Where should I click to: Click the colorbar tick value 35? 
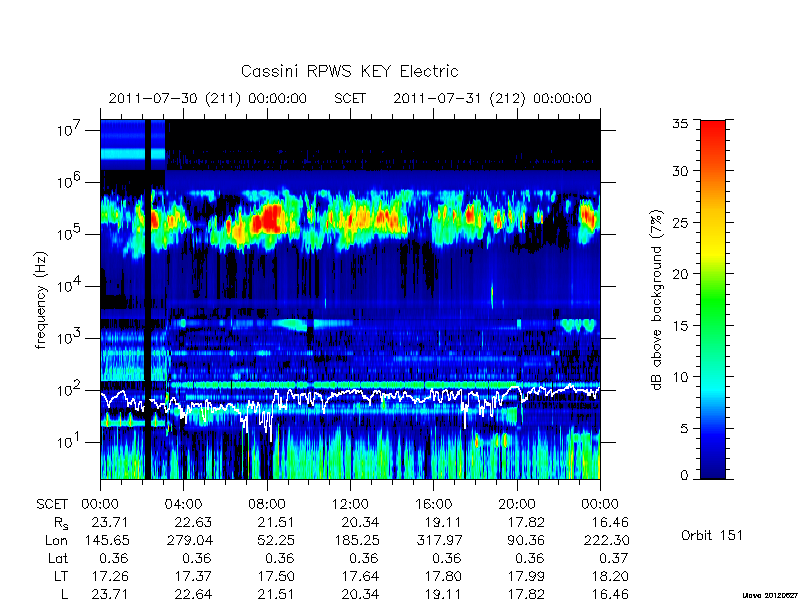pos(681,124)
